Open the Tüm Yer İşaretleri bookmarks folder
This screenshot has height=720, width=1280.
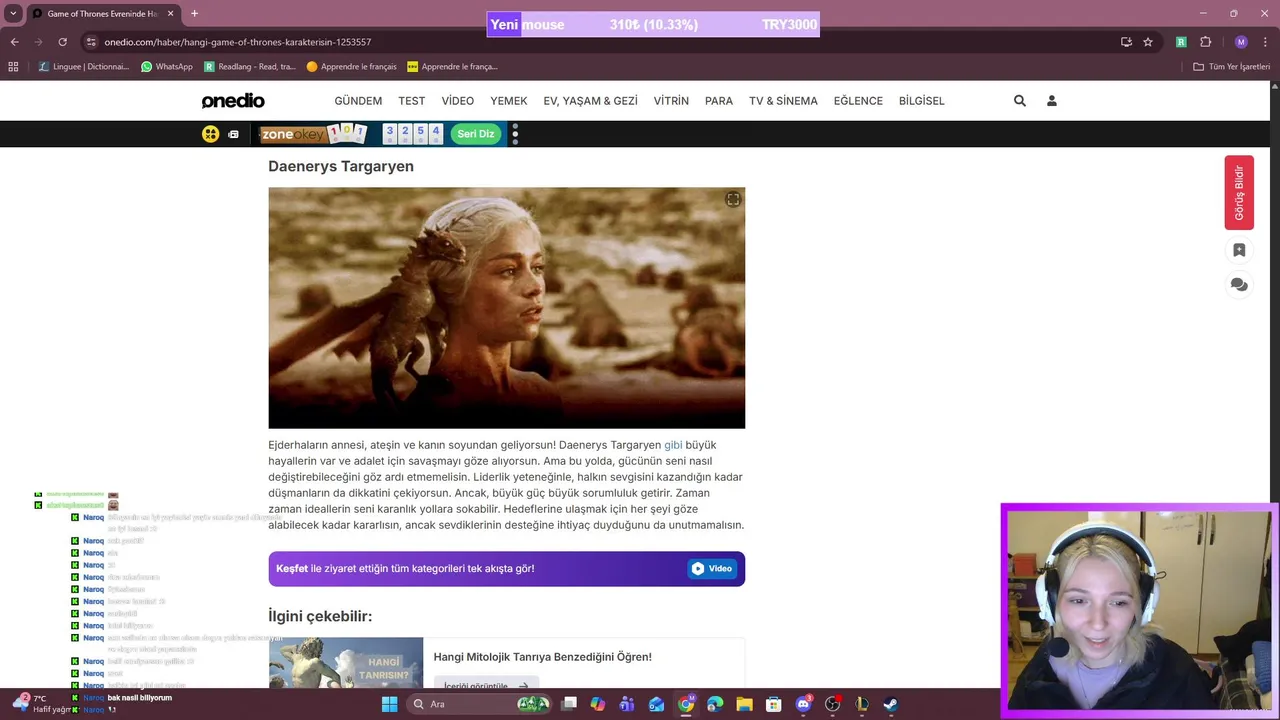click(x=1232, y=67)
